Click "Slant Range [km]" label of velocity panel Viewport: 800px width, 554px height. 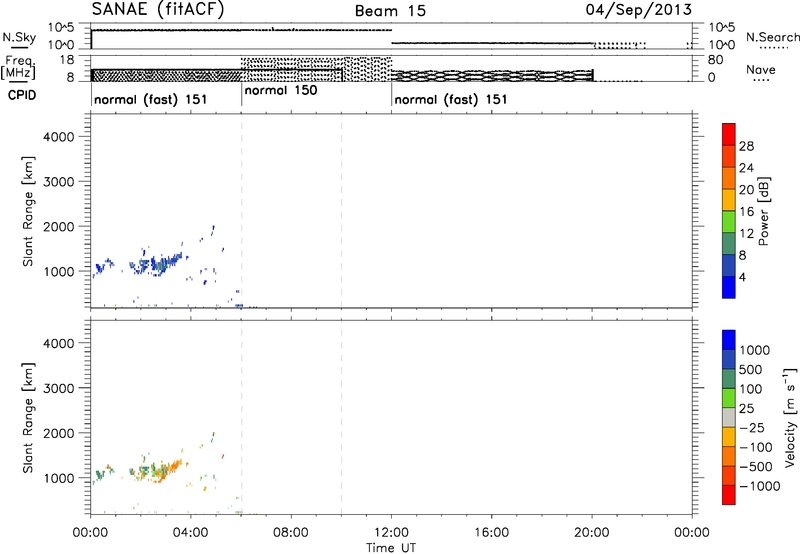[28, 418]
